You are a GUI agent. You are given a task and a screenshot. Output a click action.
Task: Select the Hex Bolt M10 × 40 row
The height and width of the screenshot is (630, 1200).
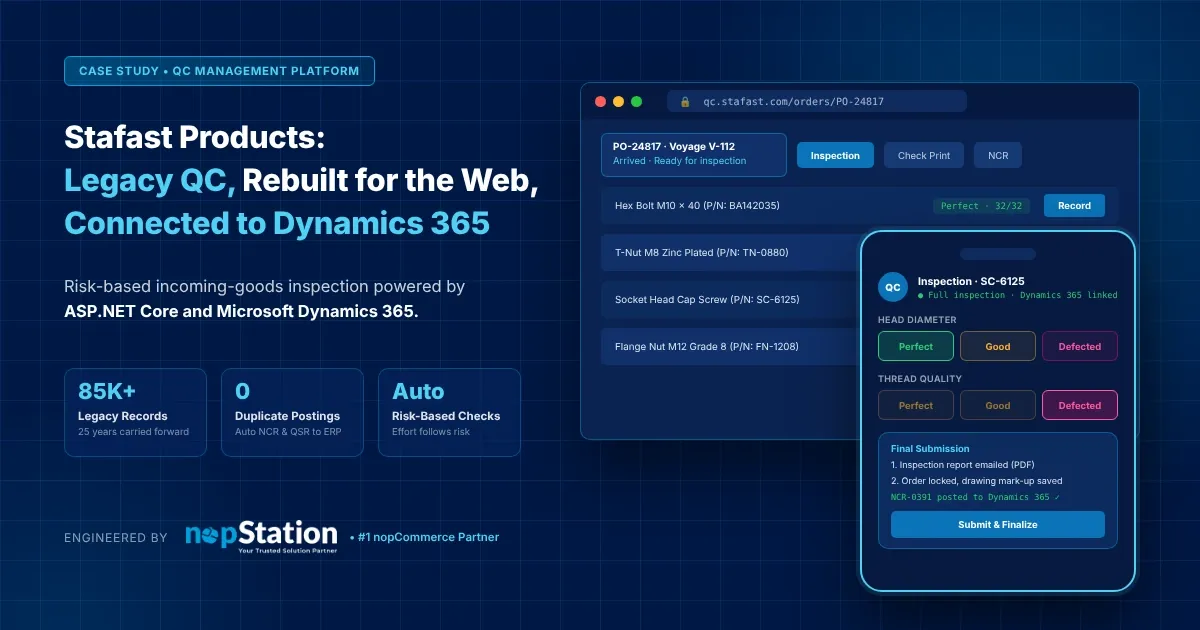point(859,205)
